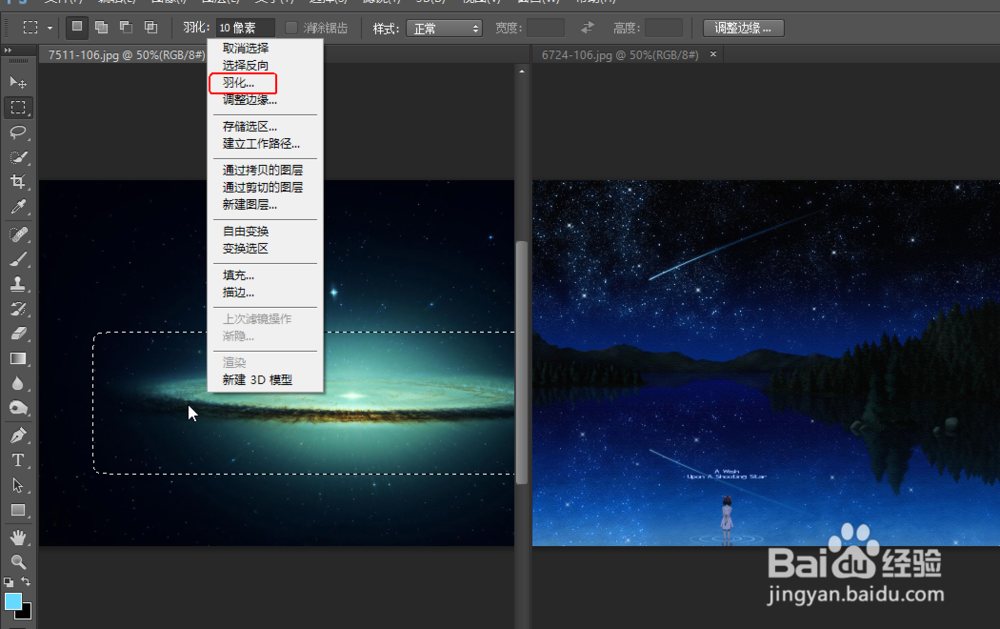Select the Sponge tool
Screen dimensions: 1000x629
pyautogui.click(x=18, y=408)
